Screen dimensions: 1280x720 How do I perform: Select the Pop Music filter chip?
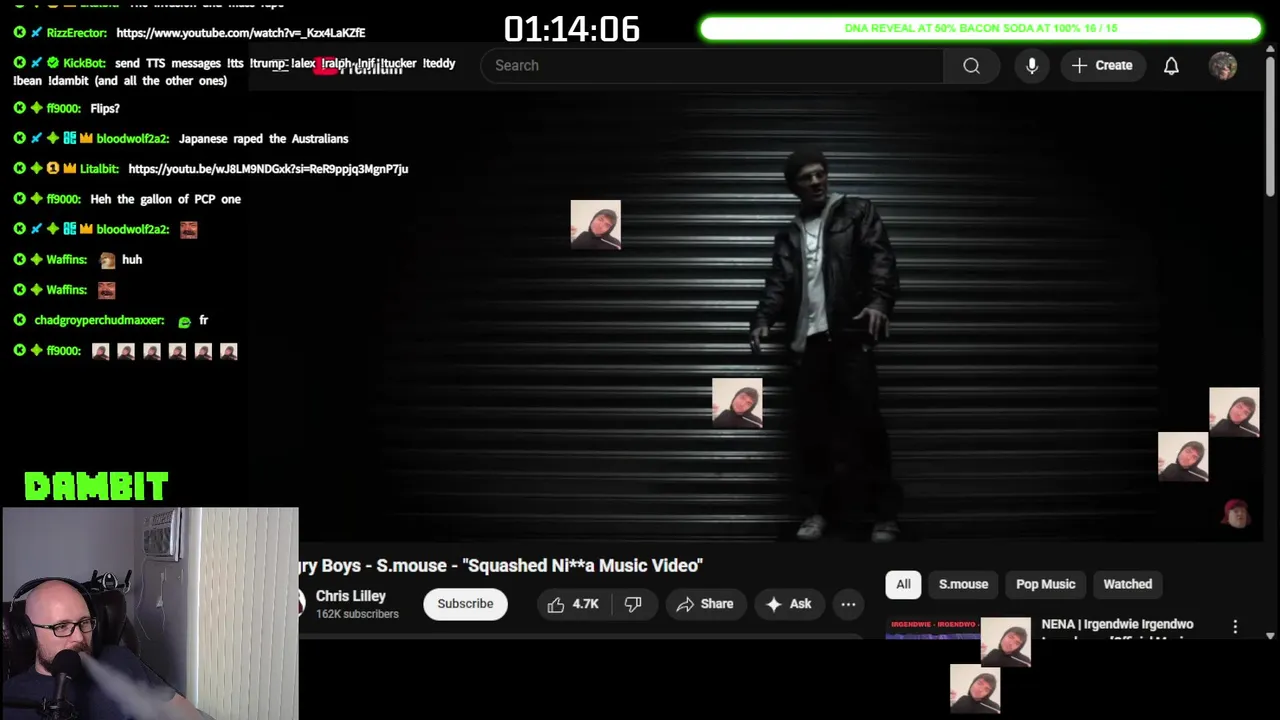(x=1046, y=584)
